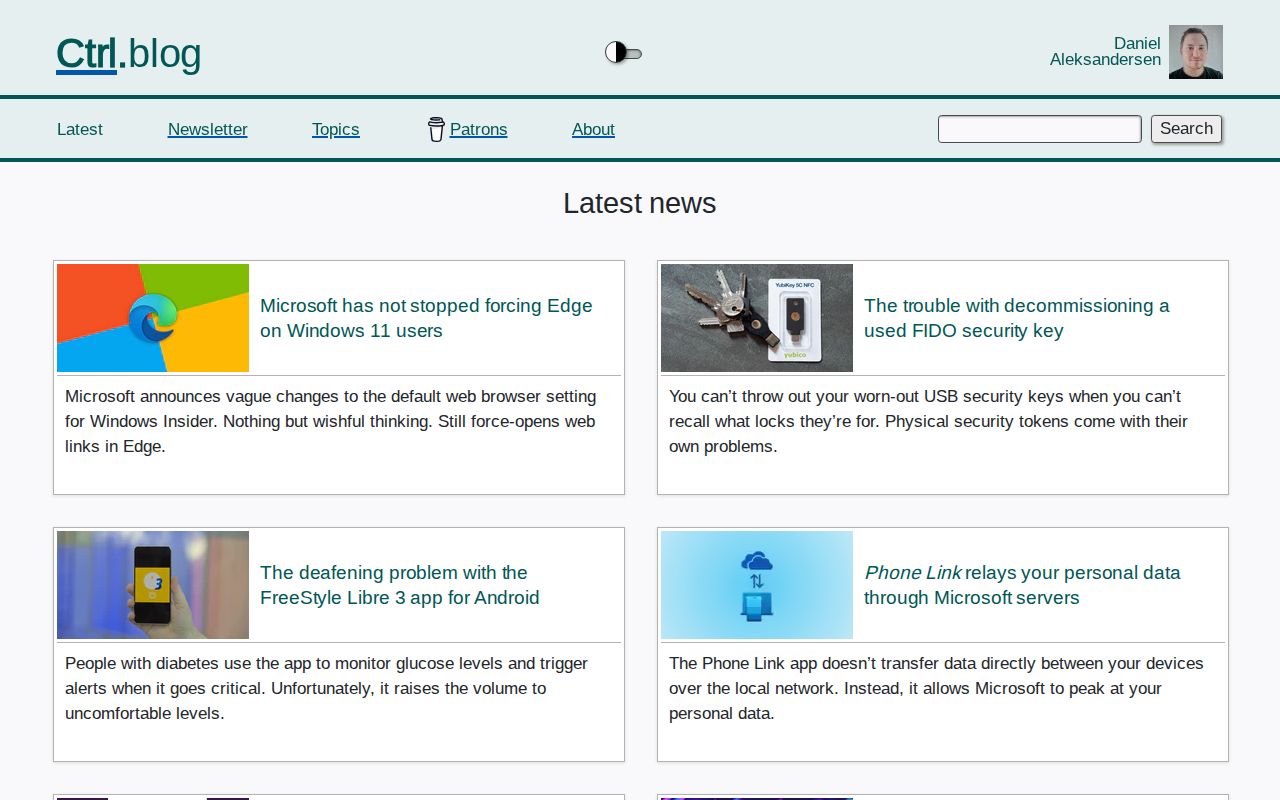Screen dimensions: 1280x800
Task: Click the Ctrl.blog logo
Action: [128, 54]
